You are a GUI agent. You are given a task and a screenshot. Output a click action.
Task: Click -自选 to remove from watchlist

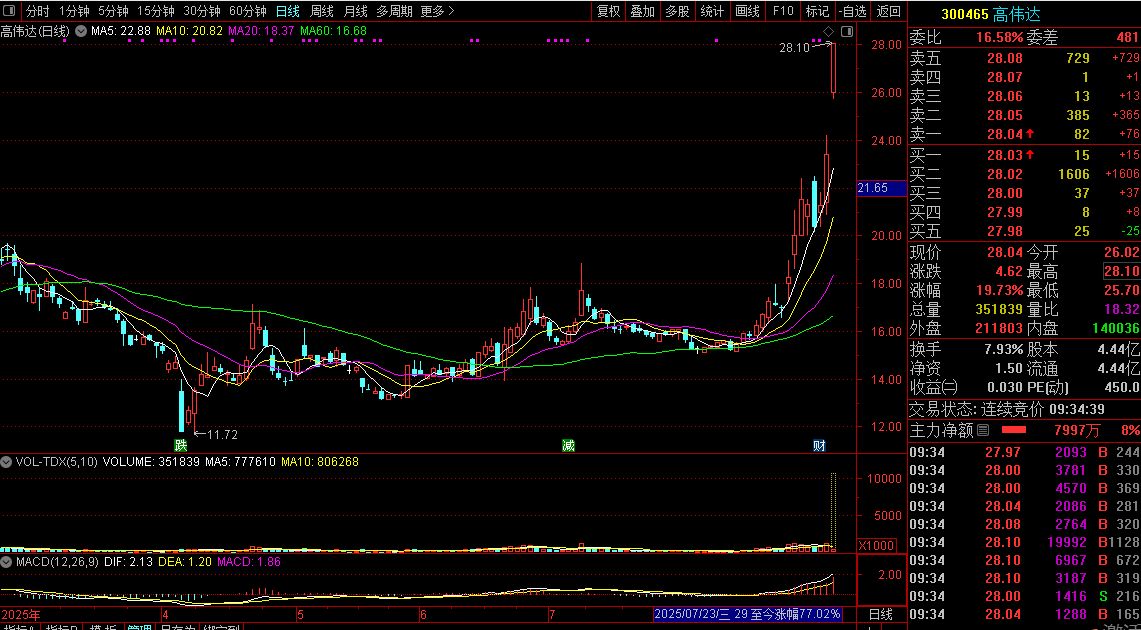pyautogui.click(x=852, y=11)
